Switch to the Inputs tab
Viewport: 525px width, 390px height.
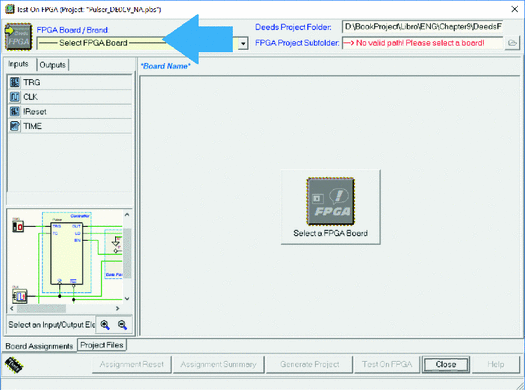[x=18, y=64]
